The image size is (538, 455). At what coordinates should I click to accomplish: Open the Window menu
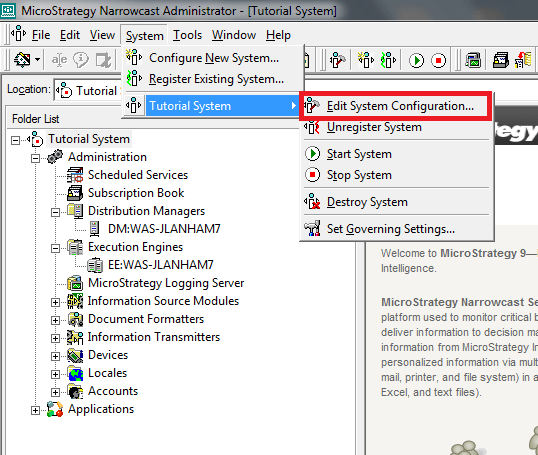[234, 35]
